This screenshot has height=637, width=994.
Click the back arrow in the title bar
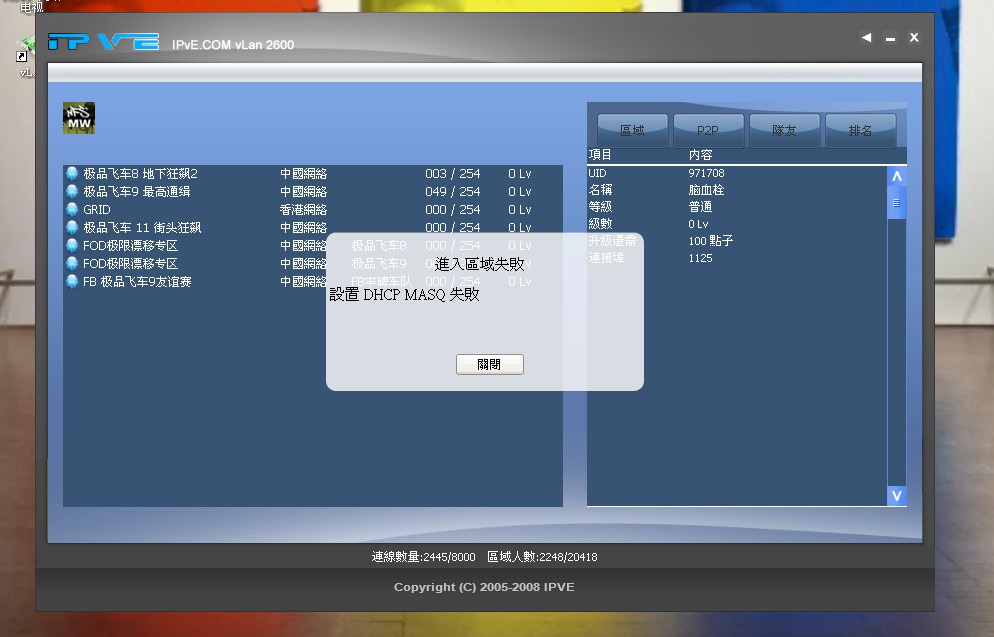point(866,37)
